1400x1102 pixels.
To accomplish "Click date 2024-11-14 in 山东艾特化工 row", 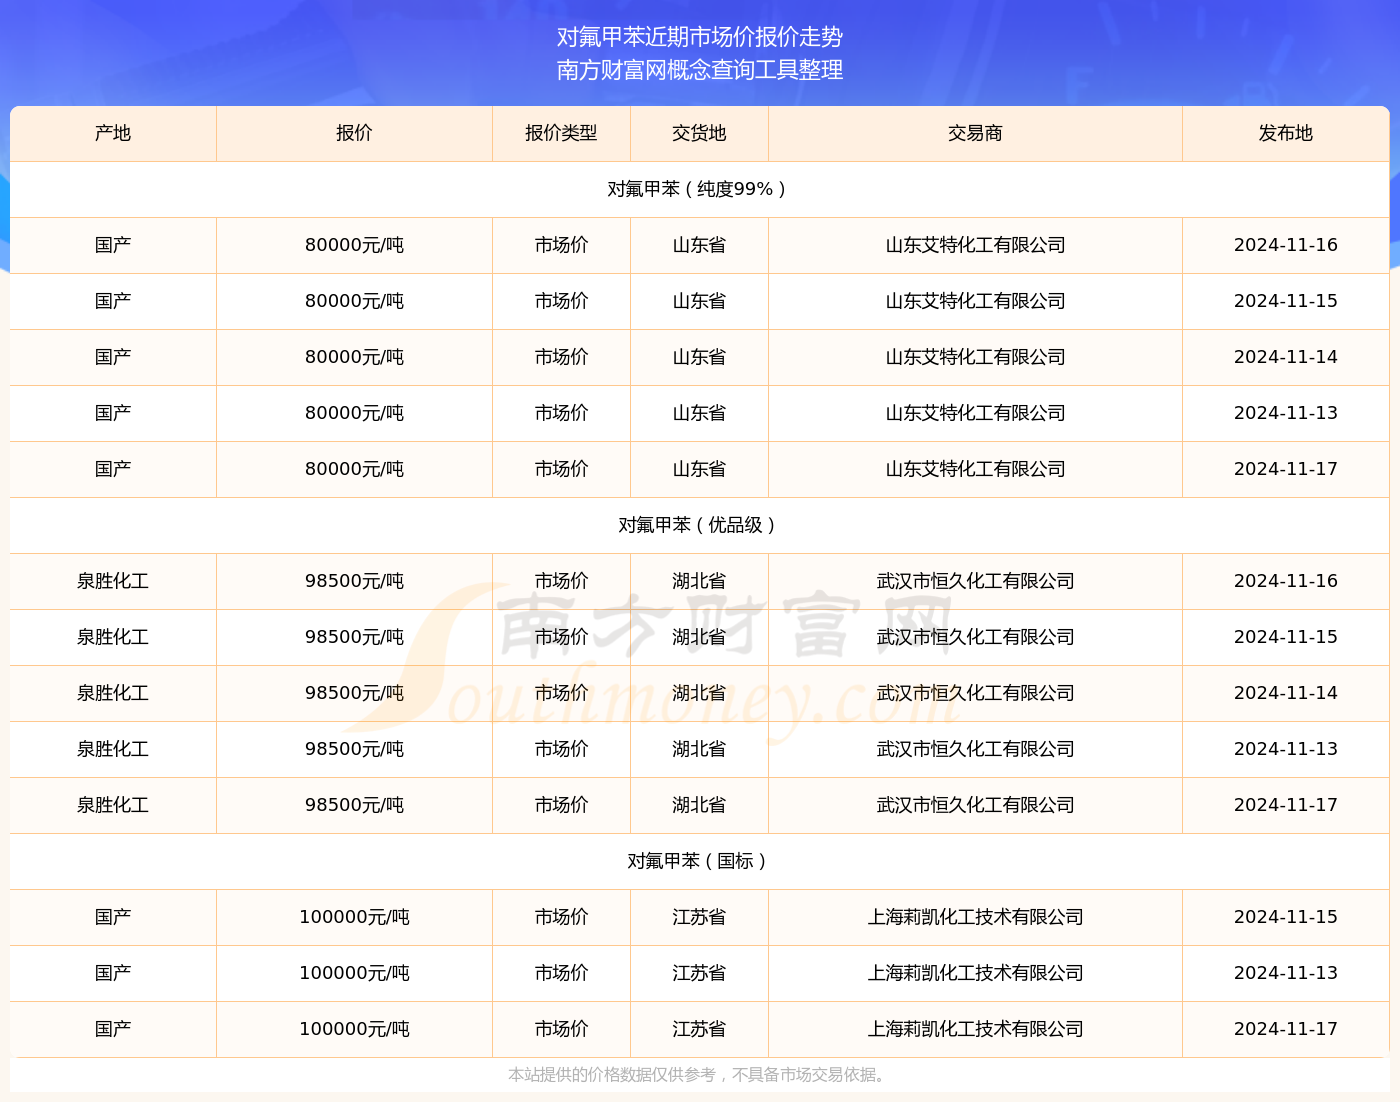I will pyautogui.click(x=1286, y=357).
